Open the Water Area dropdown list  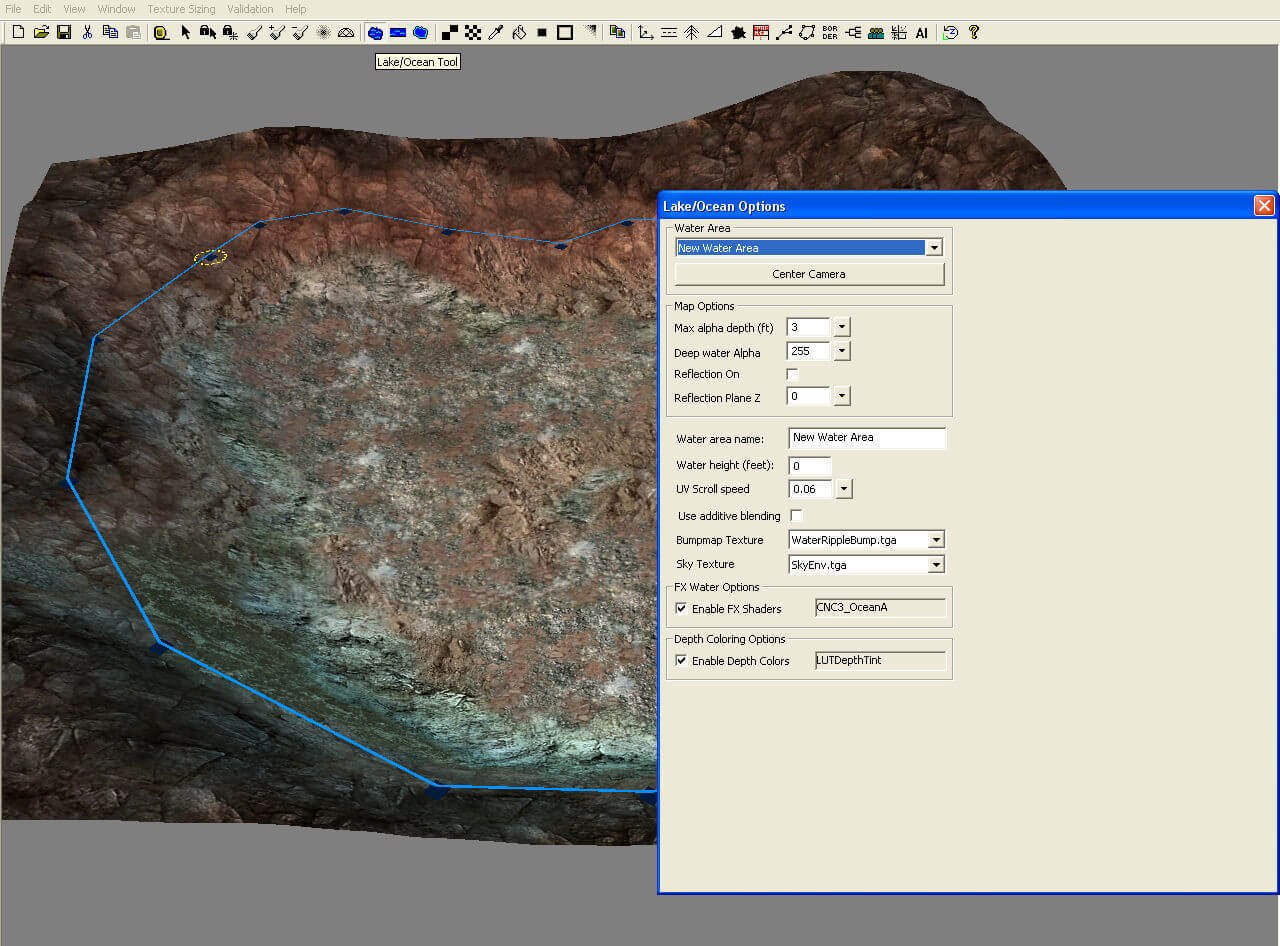tap(934, 248)
